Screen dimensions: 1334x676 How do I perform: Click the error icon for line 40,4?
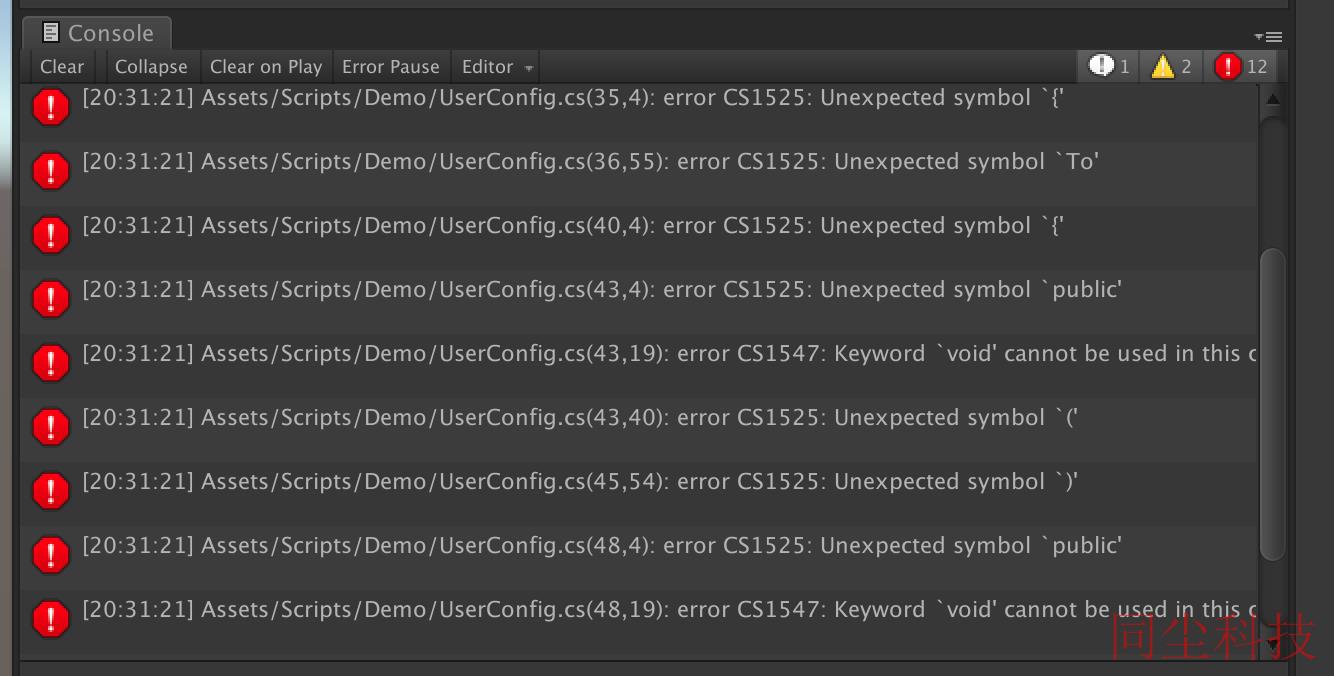tap(51, 235)
